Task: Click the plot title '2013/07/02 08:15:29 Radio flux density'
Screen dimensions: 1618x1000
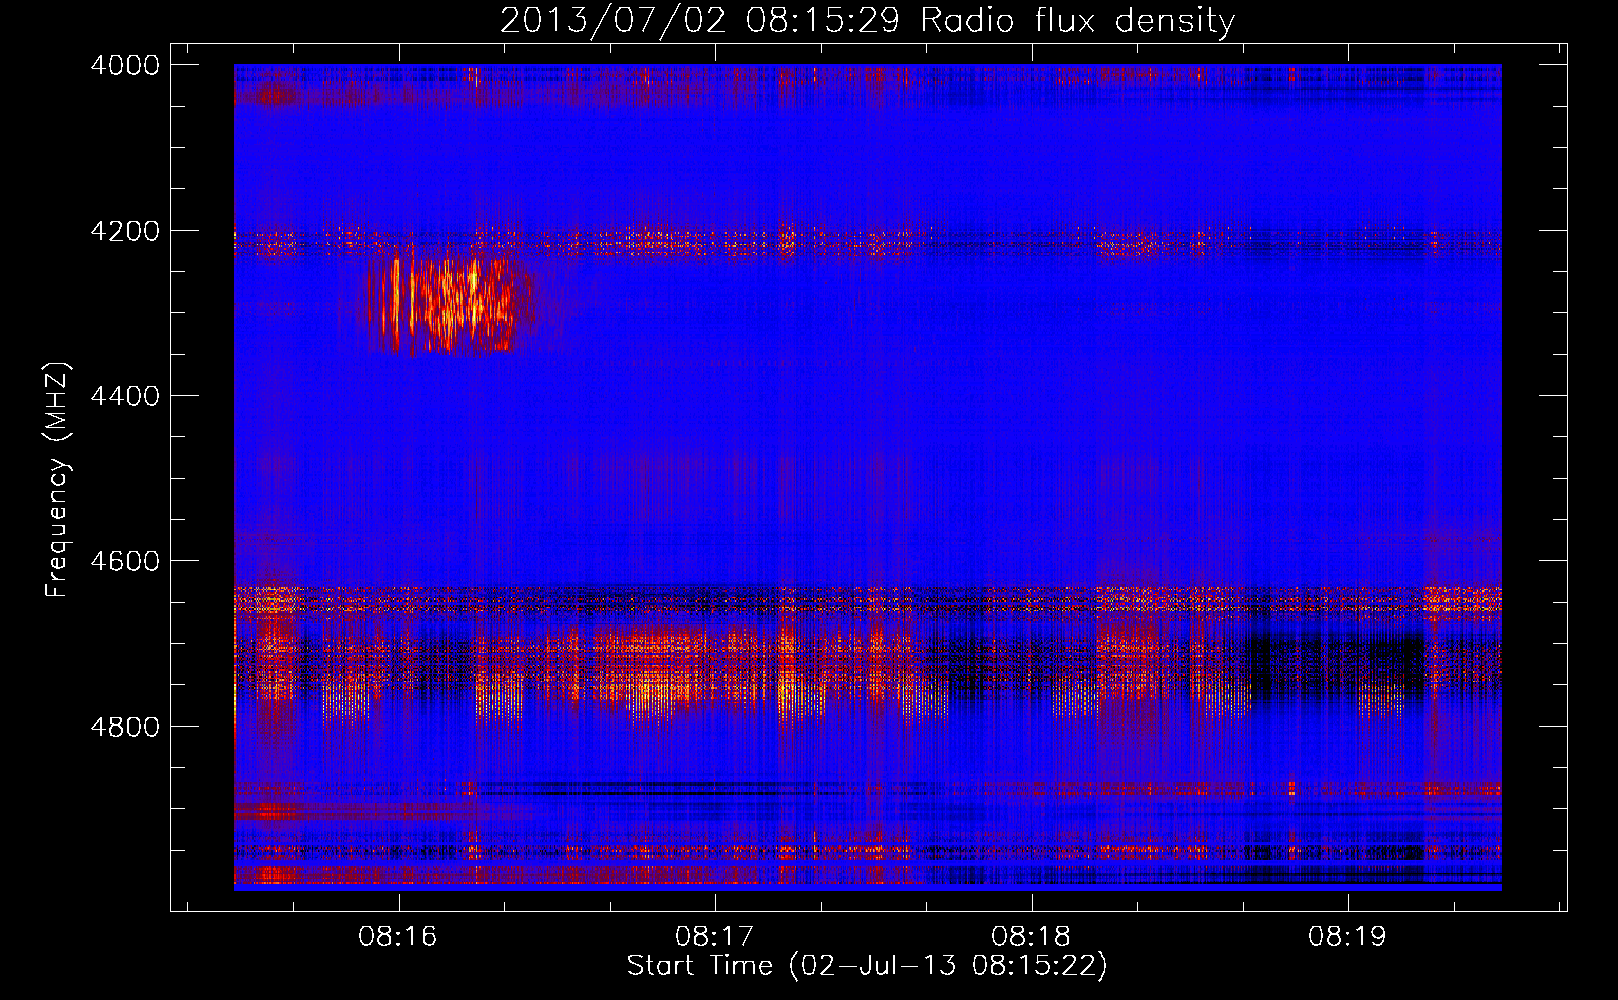Action: 867,20
